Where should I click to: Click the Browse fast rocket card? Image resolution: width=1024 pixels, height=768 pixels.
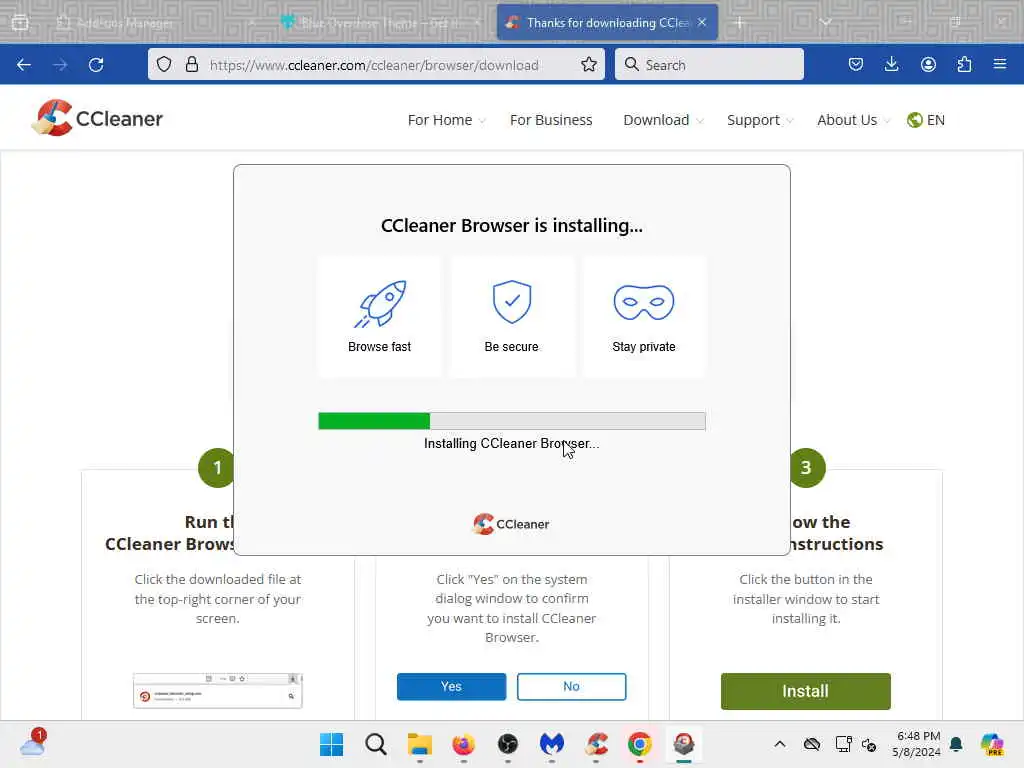[379, 317]
